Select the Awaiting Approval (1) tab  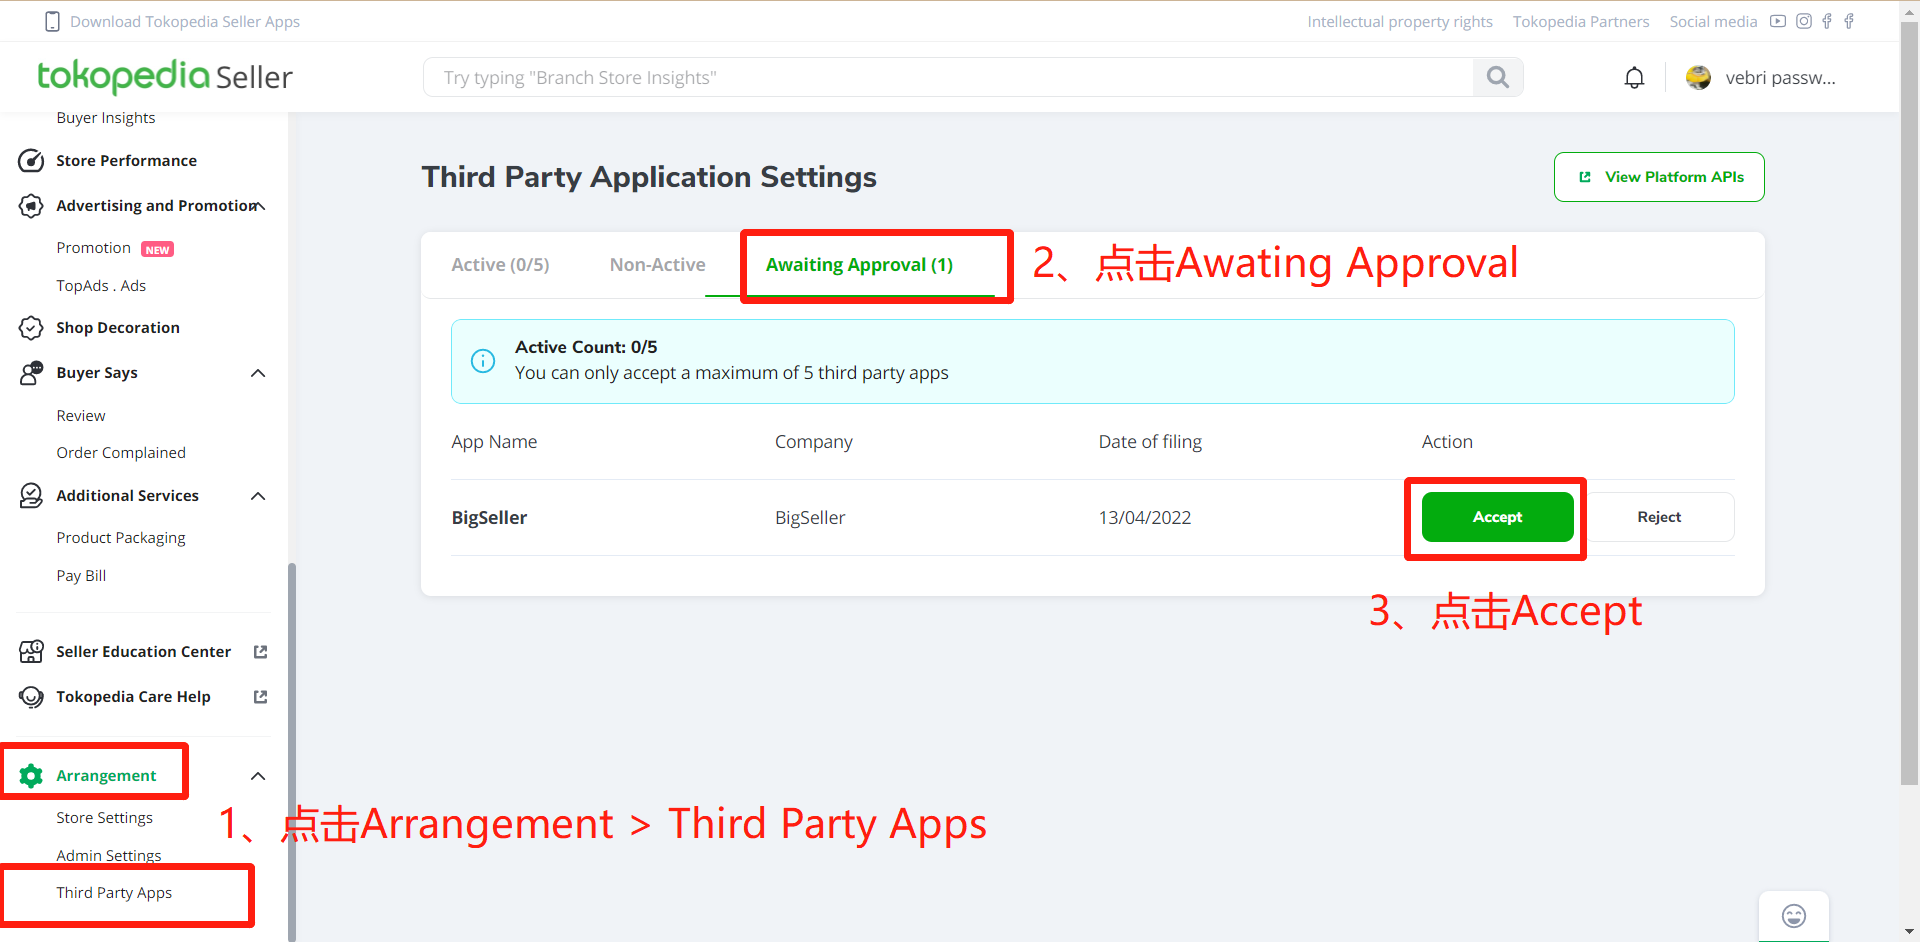tap(859, 265)
